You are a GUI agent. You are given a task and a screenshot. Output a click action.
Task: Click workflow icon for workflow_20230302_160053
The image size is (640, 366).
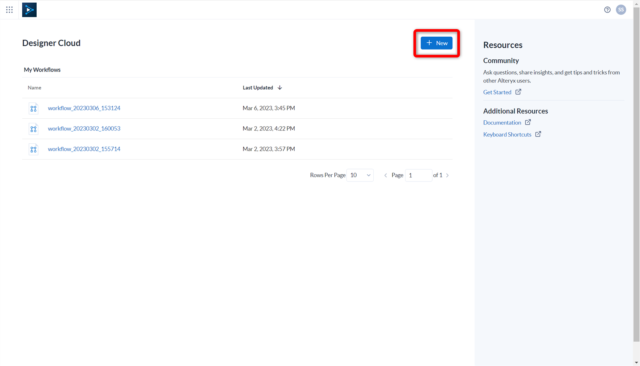[x=33, y=129]
